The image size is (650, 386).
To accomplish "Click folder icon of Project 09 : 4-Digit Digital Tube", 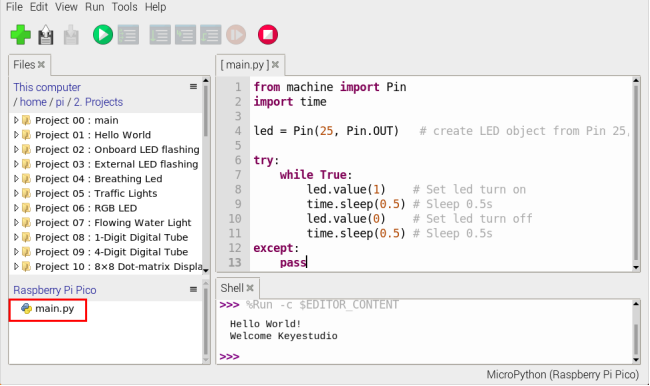I will click(26, 252).
